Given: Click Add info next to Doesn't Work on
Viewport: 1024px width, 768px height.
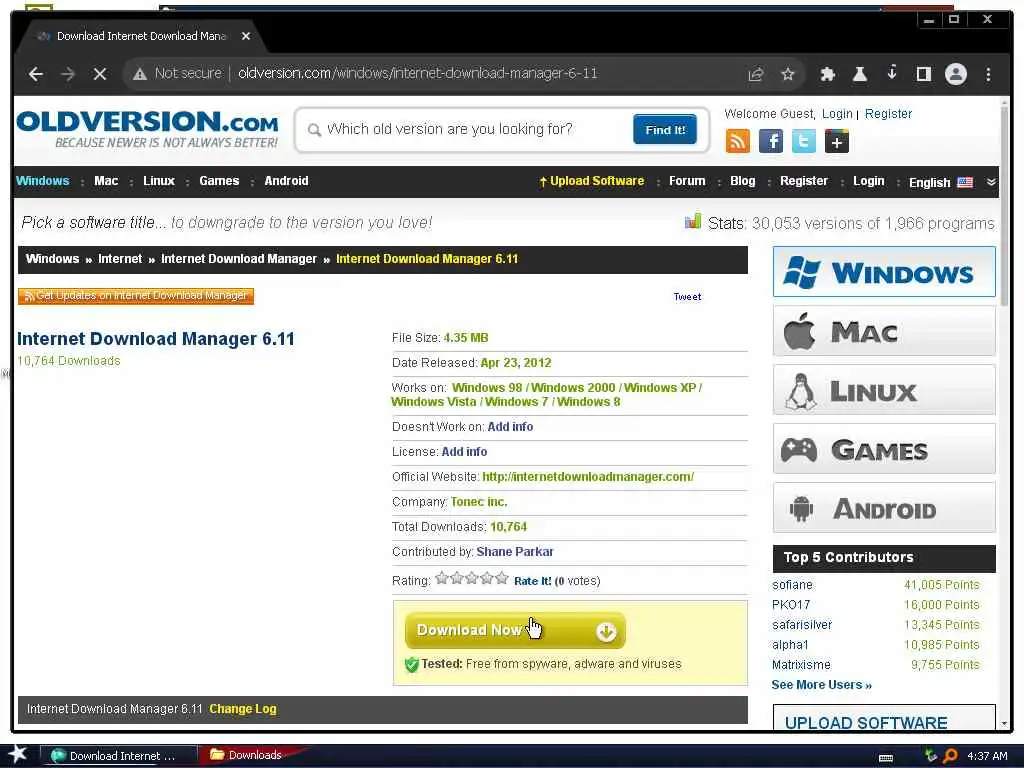Looking at the screenshot, I should [510, 426].
